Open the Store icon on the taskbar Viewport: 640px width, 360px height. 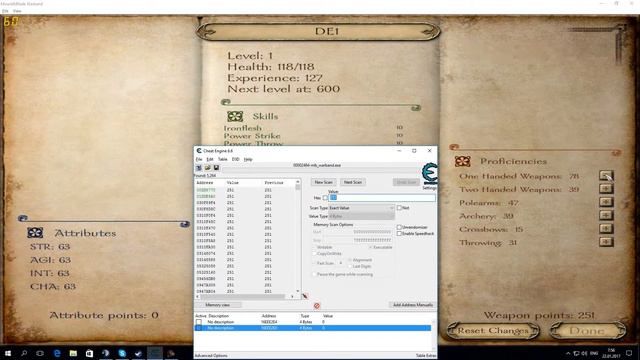pyautogui.click(x=89, y=353)
